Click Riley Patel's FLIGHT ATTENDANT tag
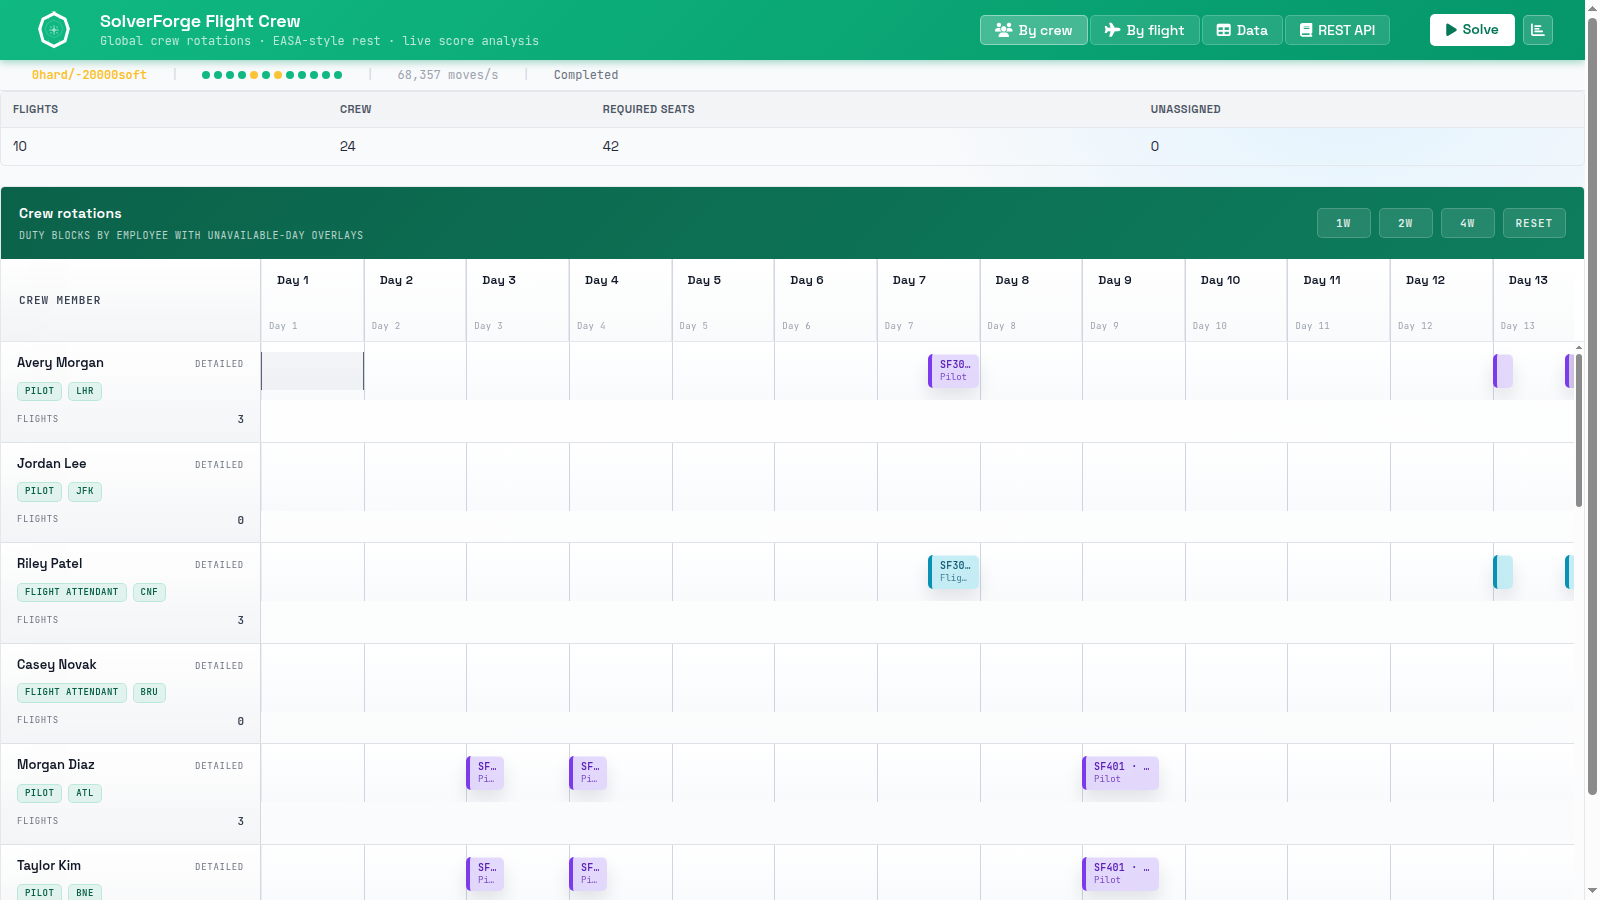 click(x=72, y=592)
